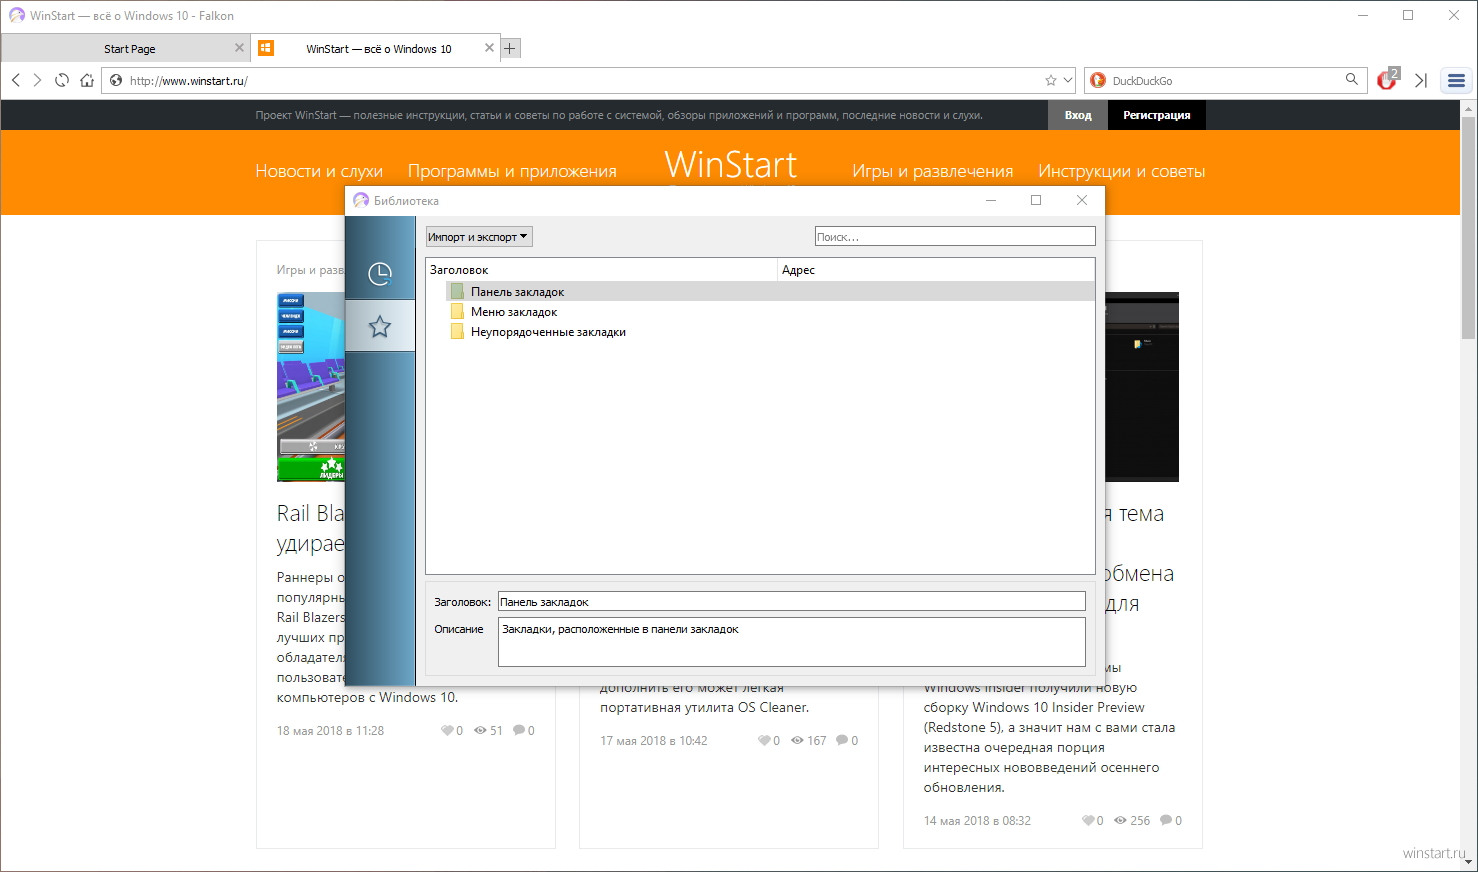Go back with the browser back arrow
1478x872 pixels.
click(x=16, y=80)
